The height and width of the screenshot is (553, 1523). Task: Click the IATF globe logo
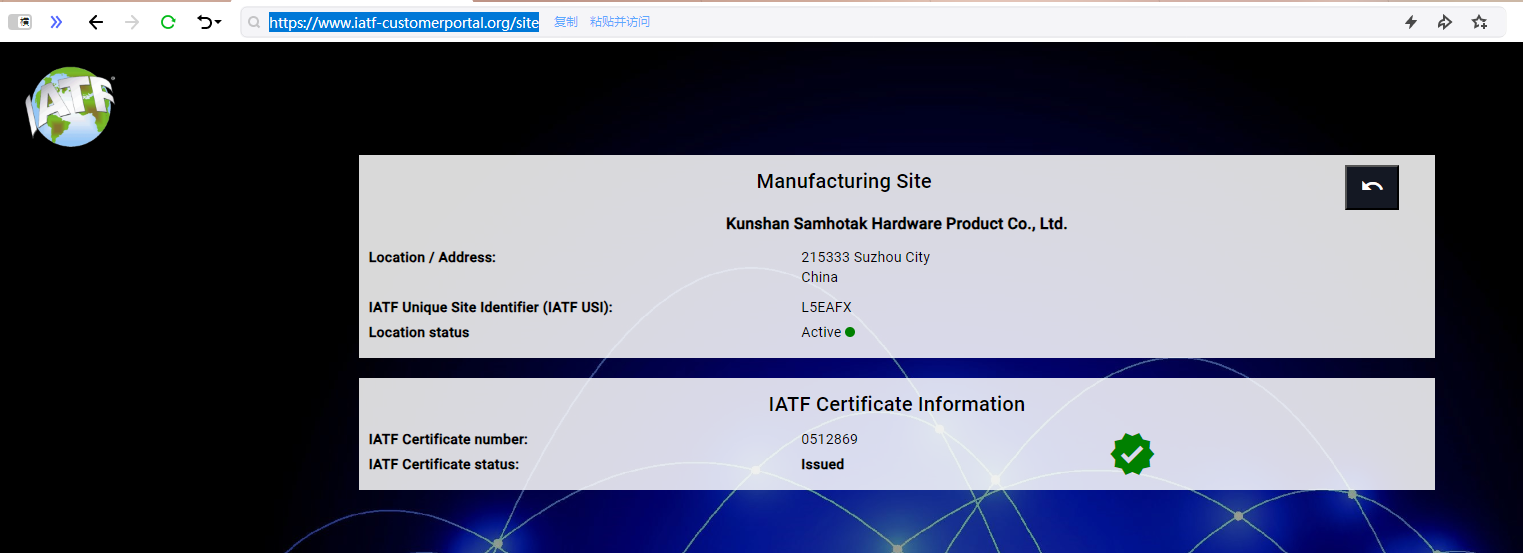[70, 106]
